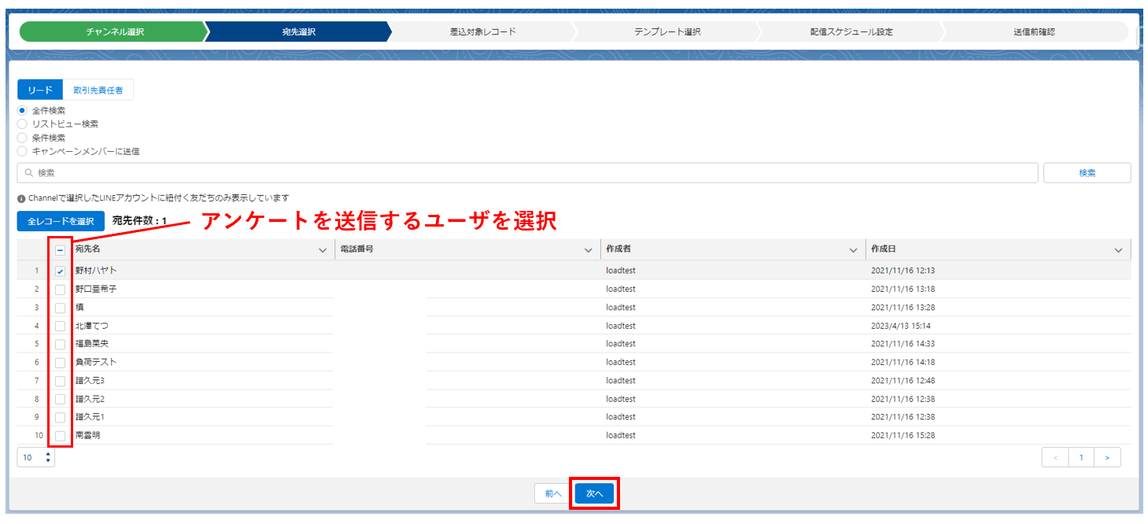Viewport: 1148px width, 524px height.
Task: Check the box for row 10 recipient
Action: pyautogui.click(x=60, y=435)
